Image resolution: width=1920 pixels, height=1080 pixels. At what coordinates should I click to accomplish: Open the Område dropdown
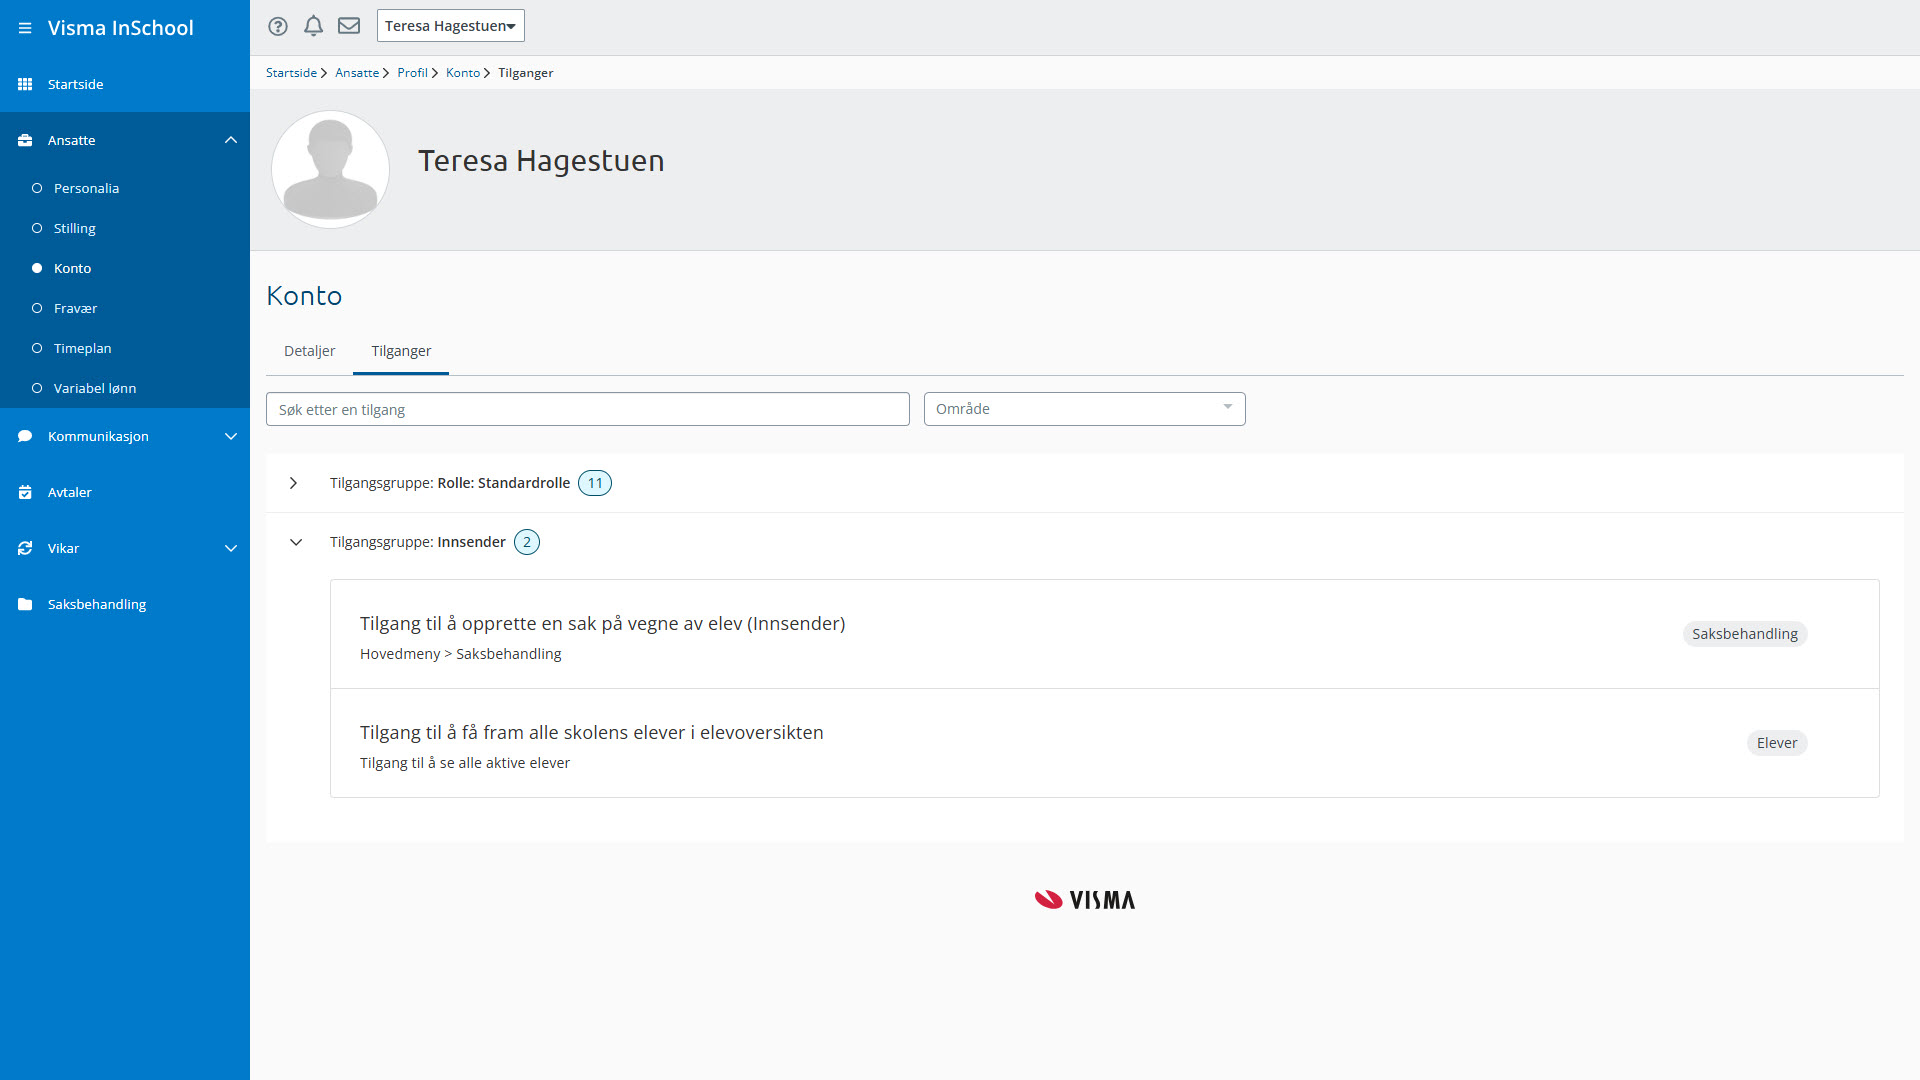1084,409
